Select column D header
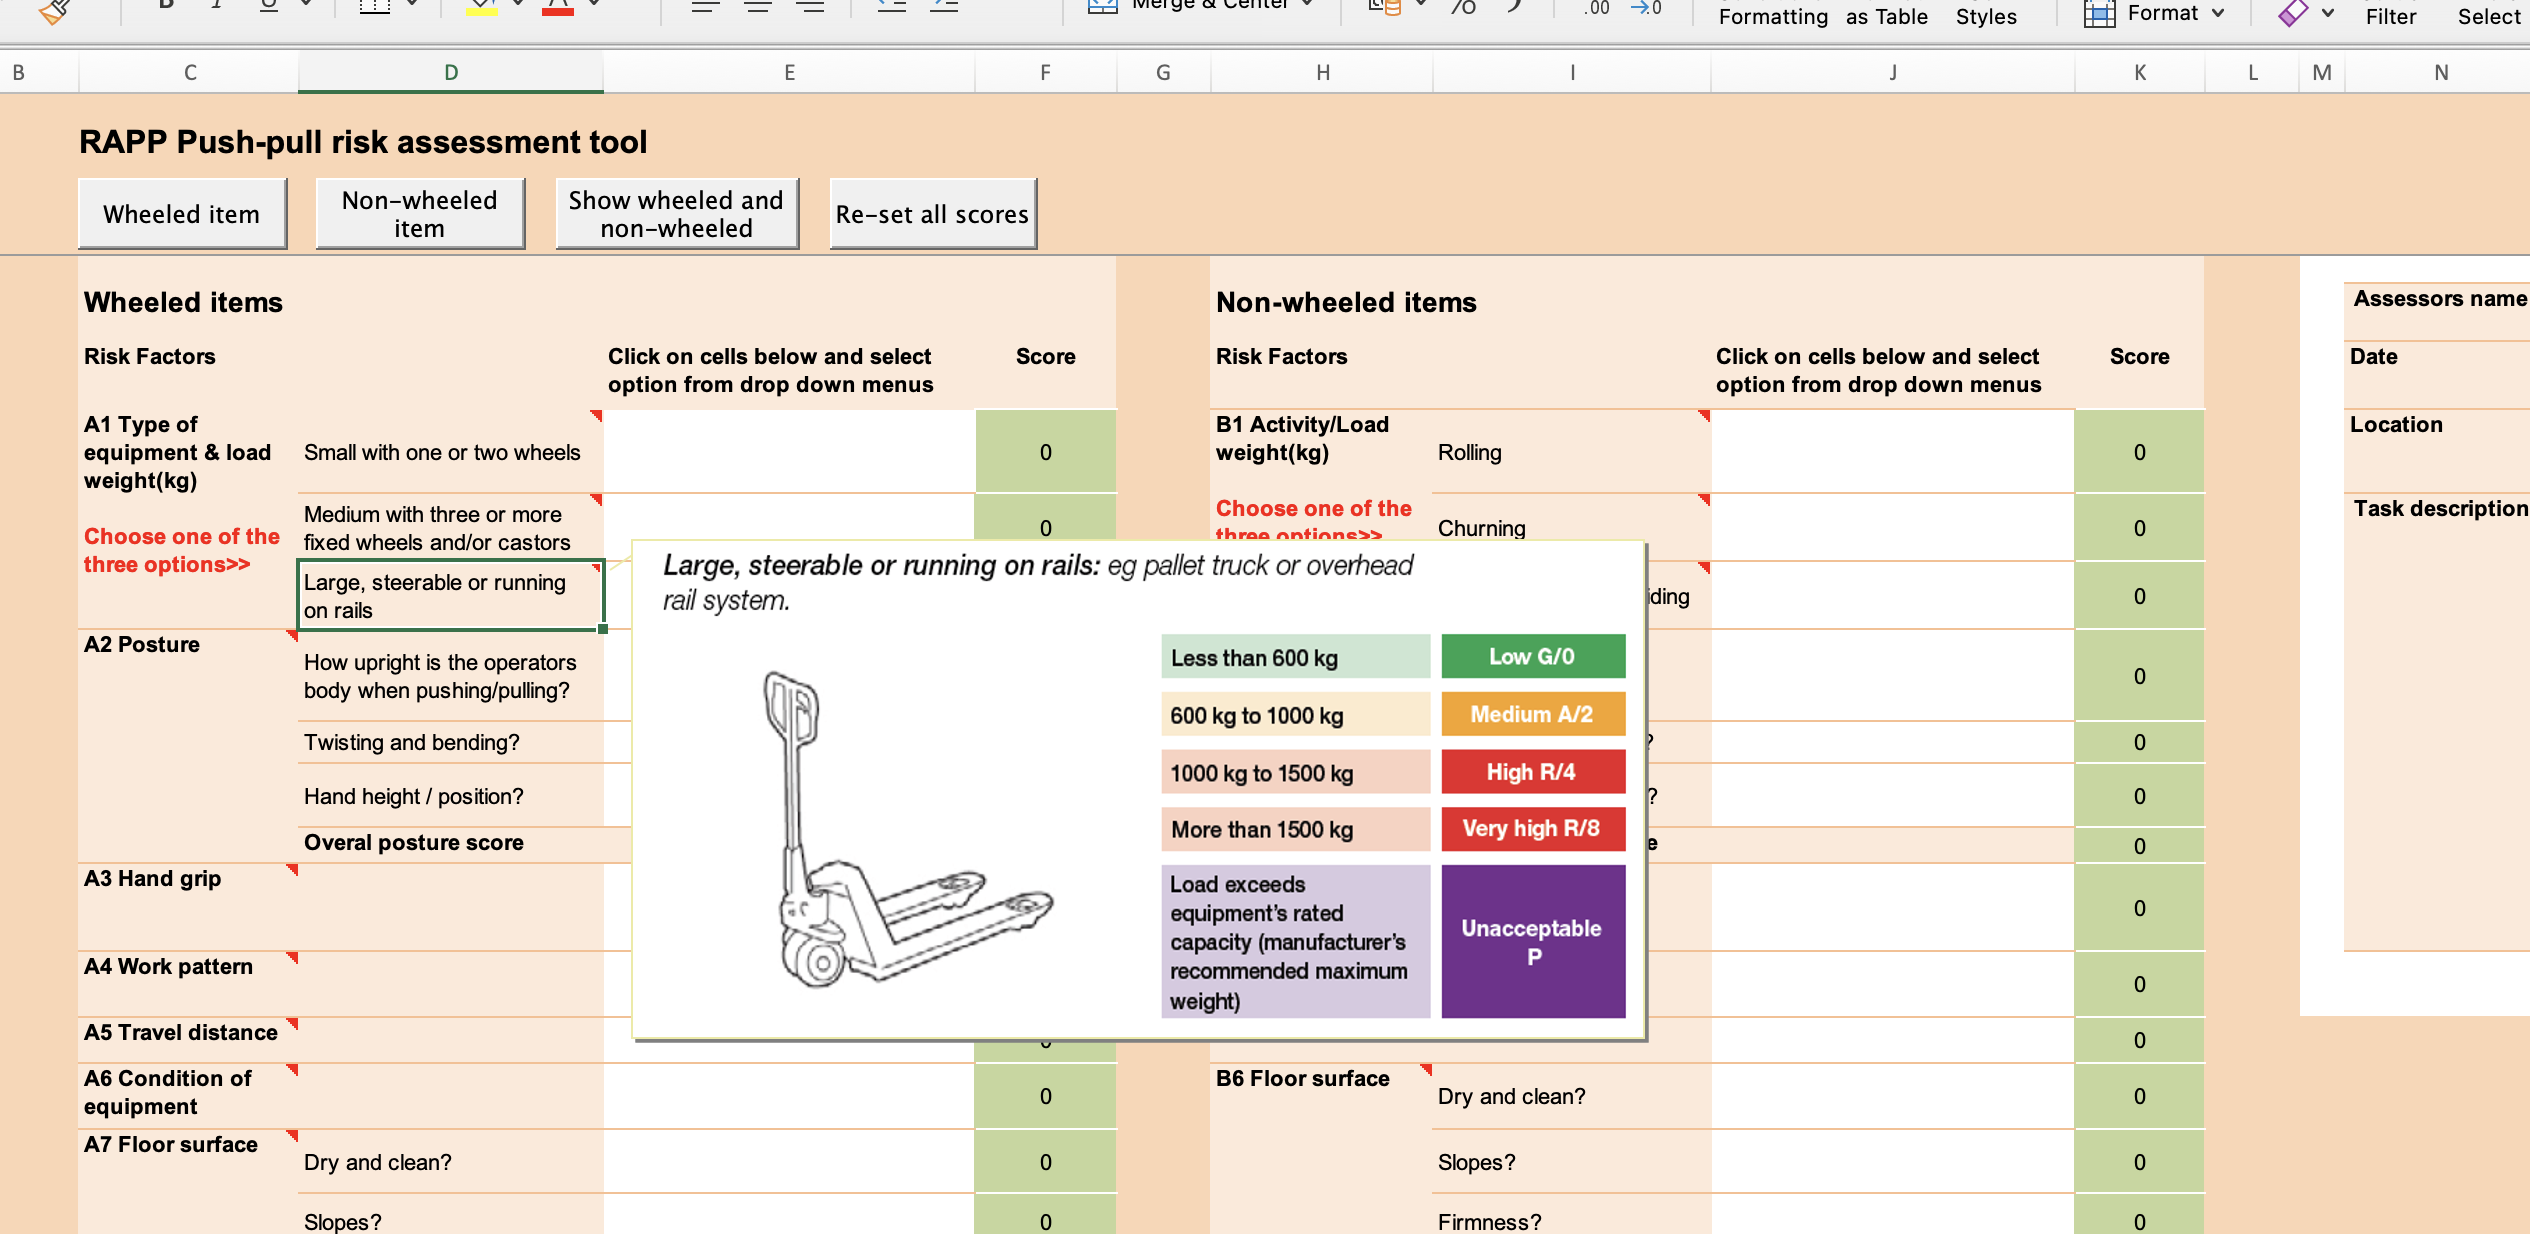The width and height of the screenshot is (2530, 1234). pyautogui.click(x=451, y=72)
